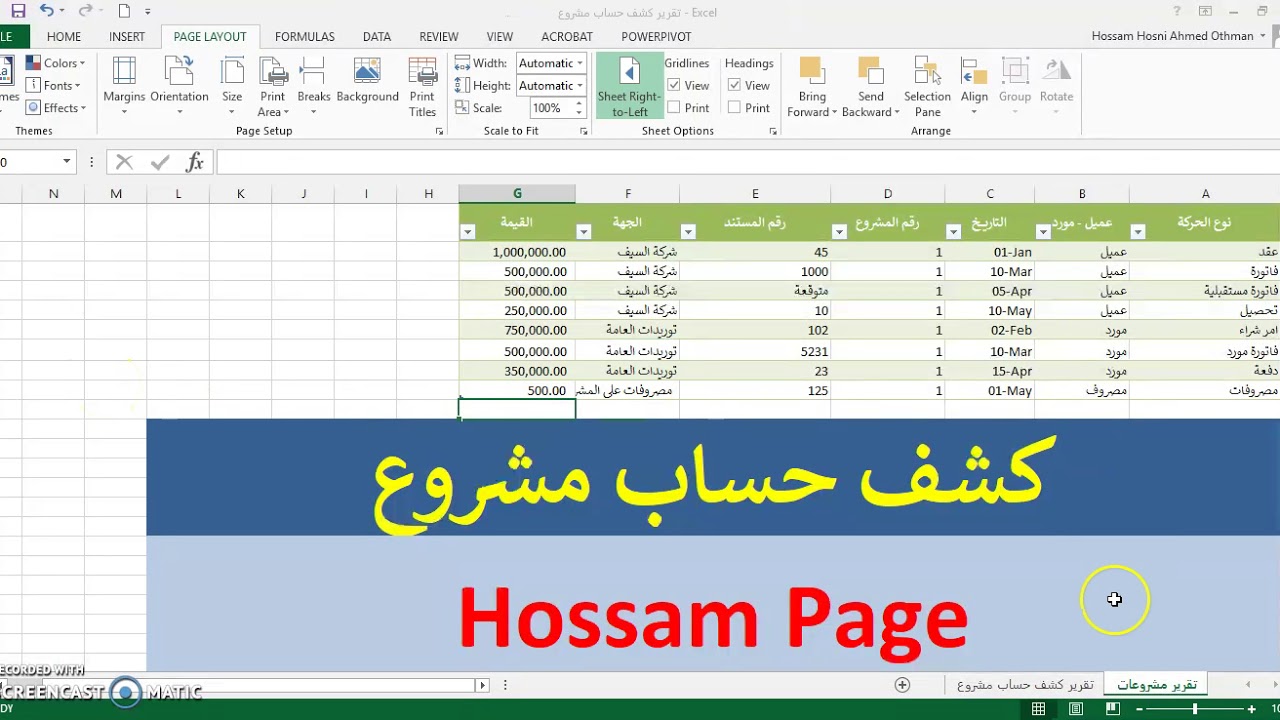Switch to Page Layout view in status bar
The width and height of the screenshot is (1280, 720).
1076,709
